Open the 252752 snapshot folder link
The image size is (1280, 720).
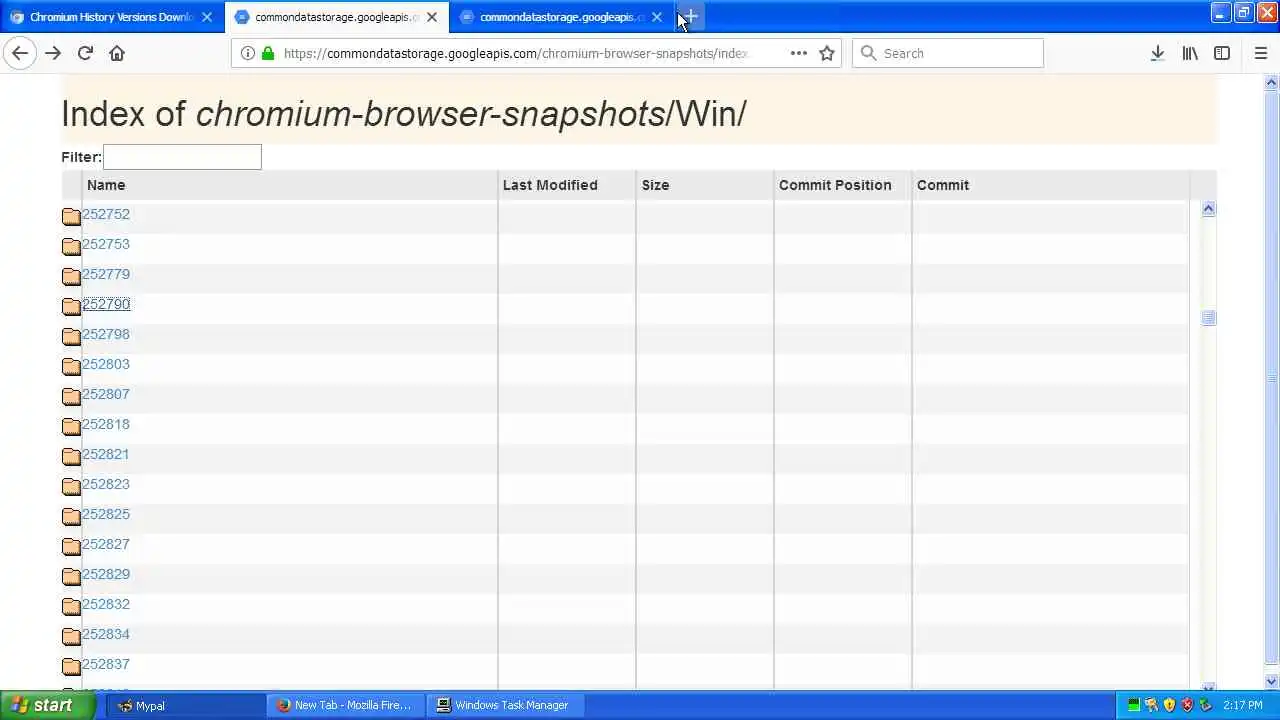pyautogui.click(x=106, y=214)
